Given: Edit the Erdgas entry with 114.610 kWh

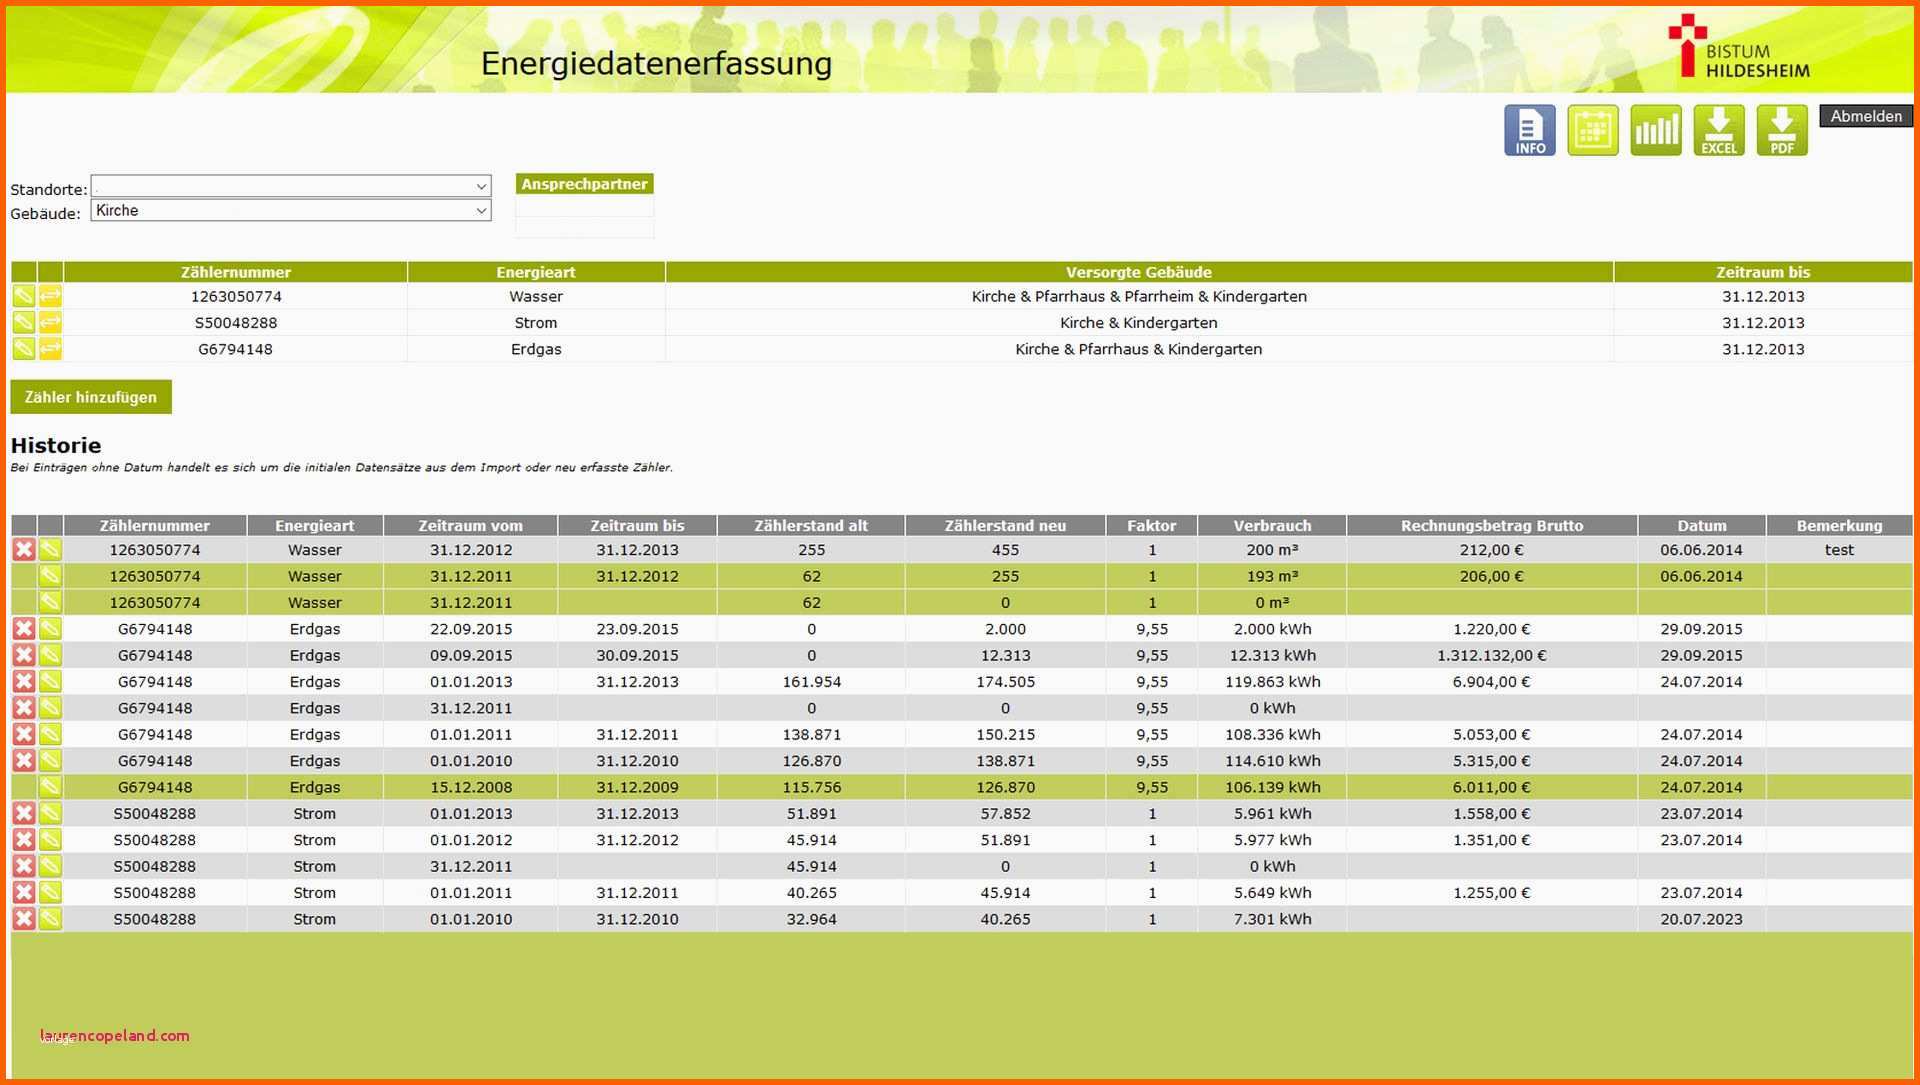Looking at the screenshot, I should point(50,760).
